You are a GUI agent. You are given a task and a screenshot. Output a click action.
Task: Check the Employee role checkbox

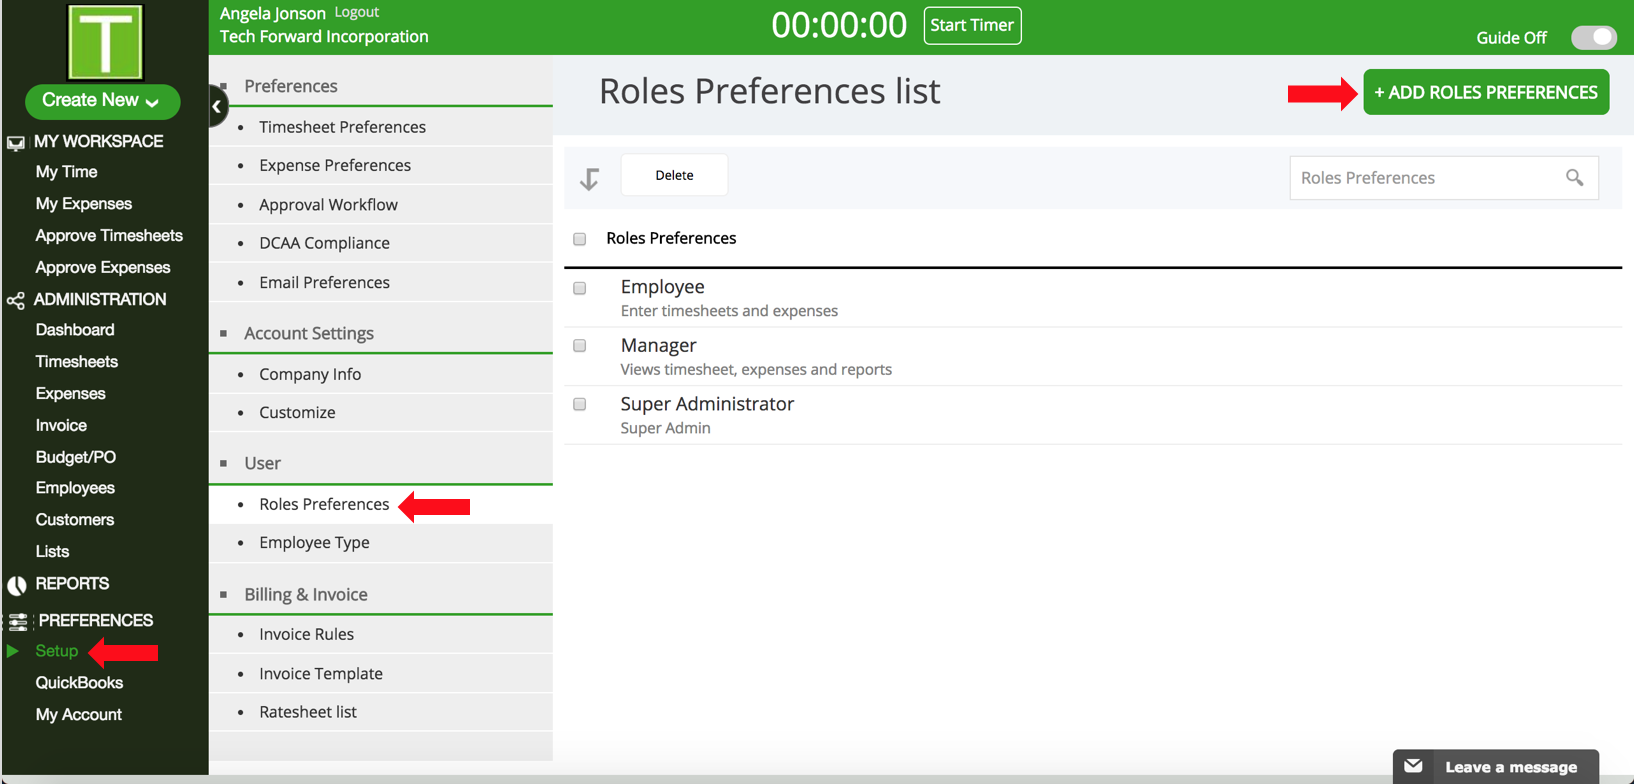click(x=580, y=288)
